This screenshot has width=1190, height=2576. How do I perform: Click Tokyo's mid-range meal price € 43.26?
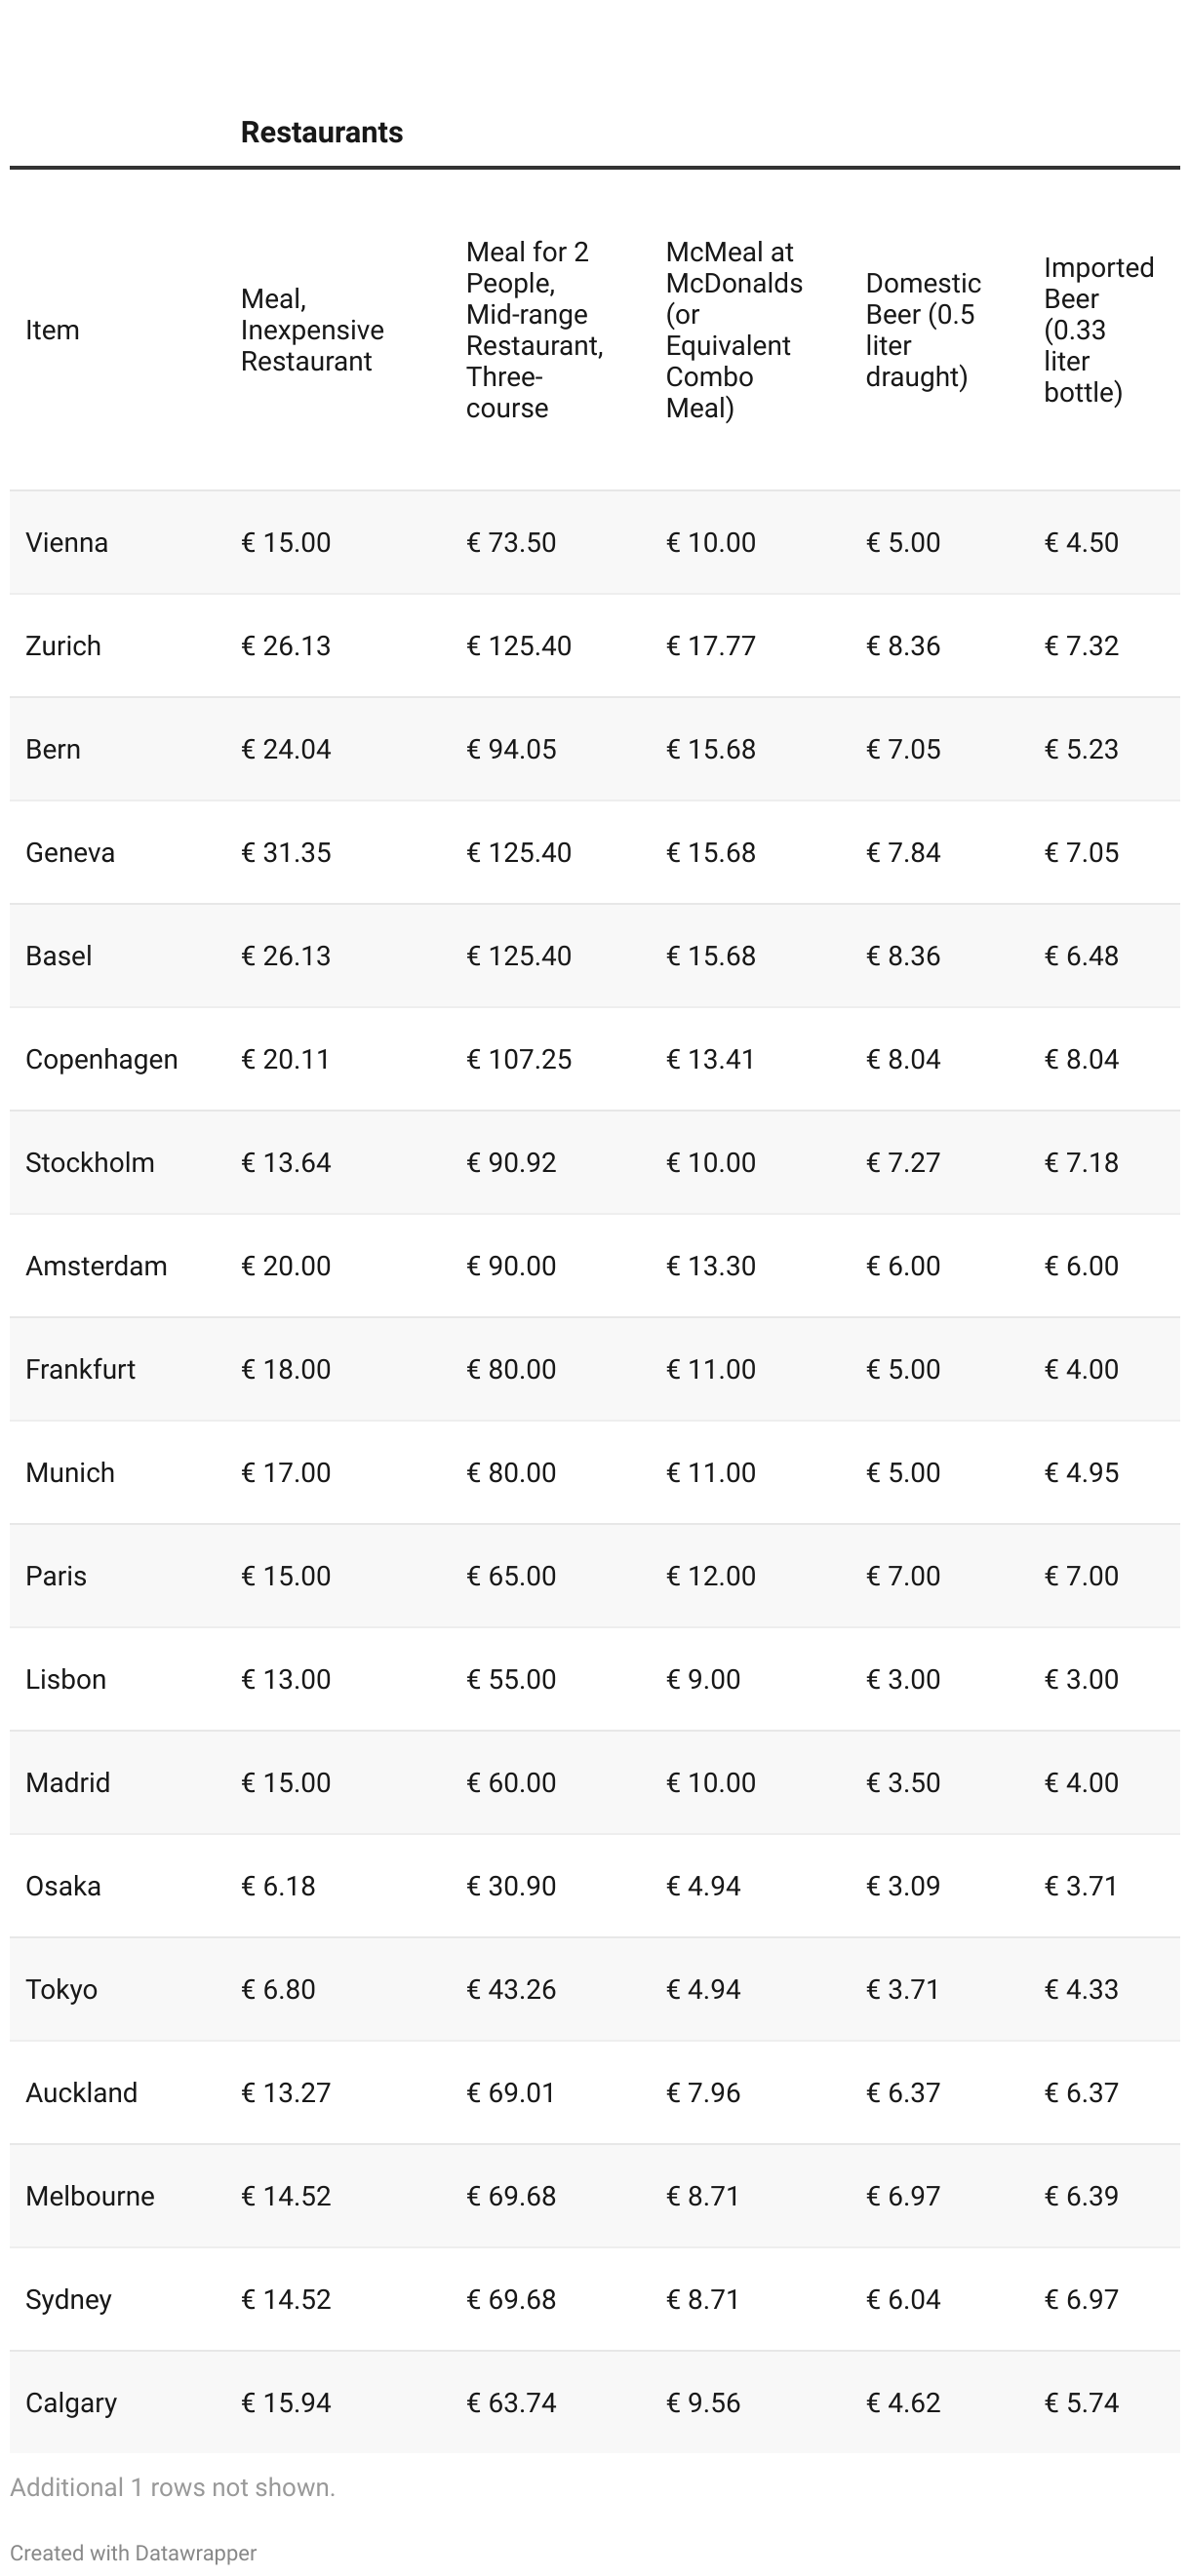(x=511, y=1989)
